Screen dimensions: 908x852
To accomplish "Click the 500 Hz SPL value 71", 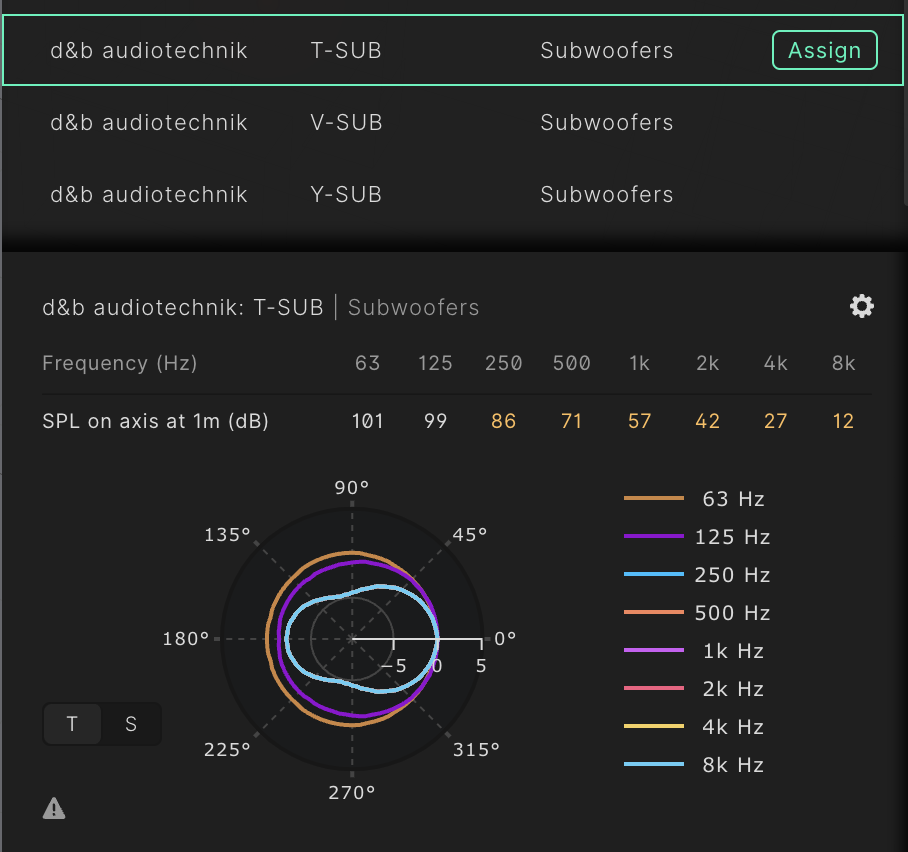I will [x=572, y=421].
